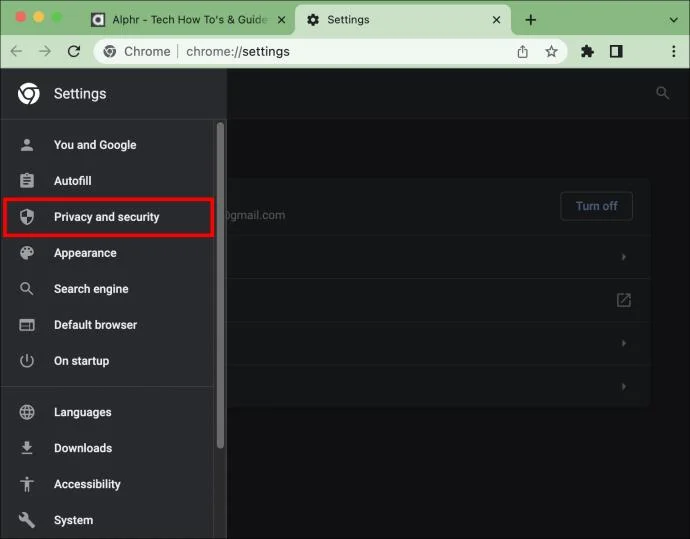Open the Appearance settings section
This screenshot has height=539, width=690.
[85, 253]
